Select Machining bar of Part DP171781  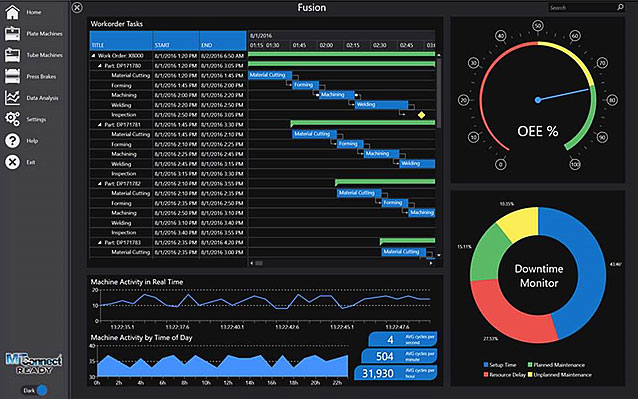coord(381,154)
